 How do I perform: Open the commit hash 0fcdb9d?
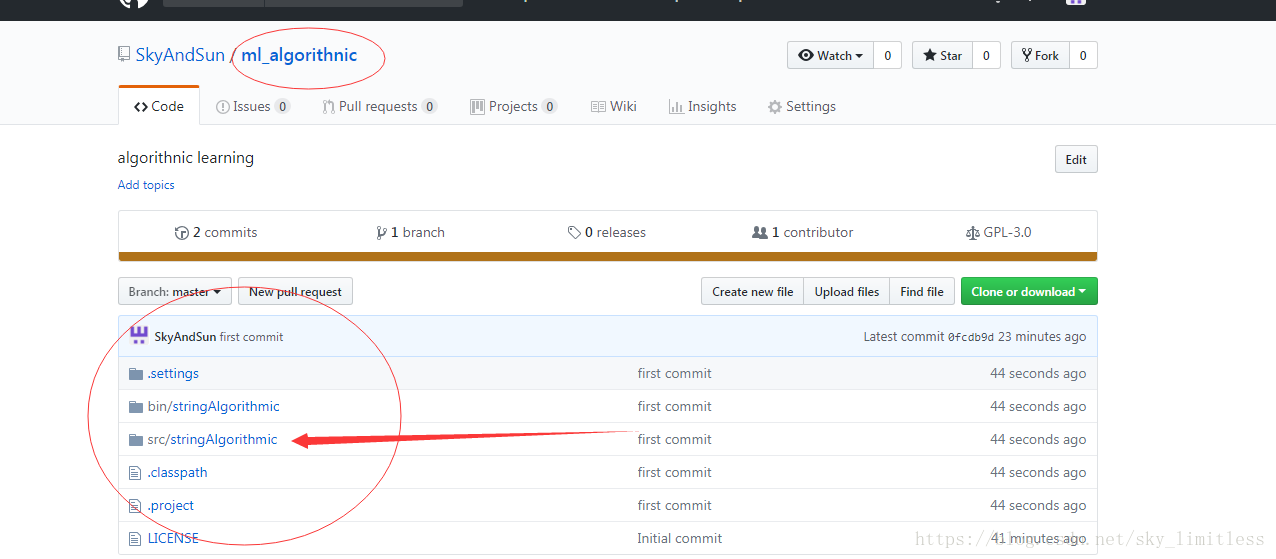click(x=971, y=337)
